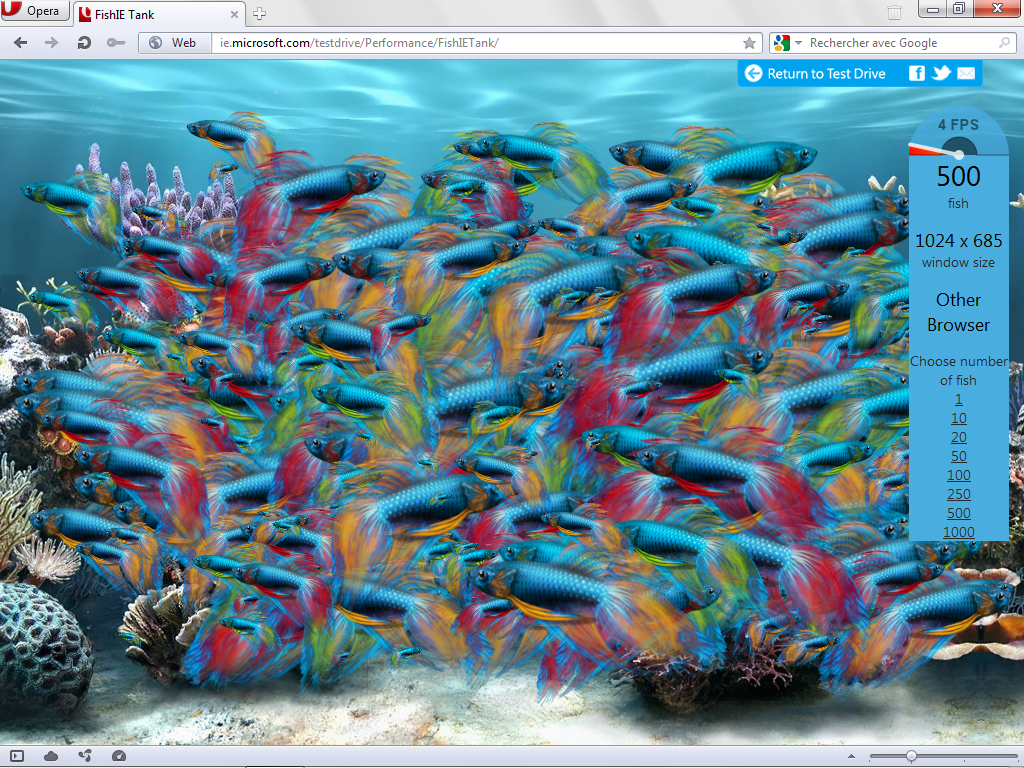
Task: Expand the Google search engine dropdown arrow
Action: tap(798, 43)
